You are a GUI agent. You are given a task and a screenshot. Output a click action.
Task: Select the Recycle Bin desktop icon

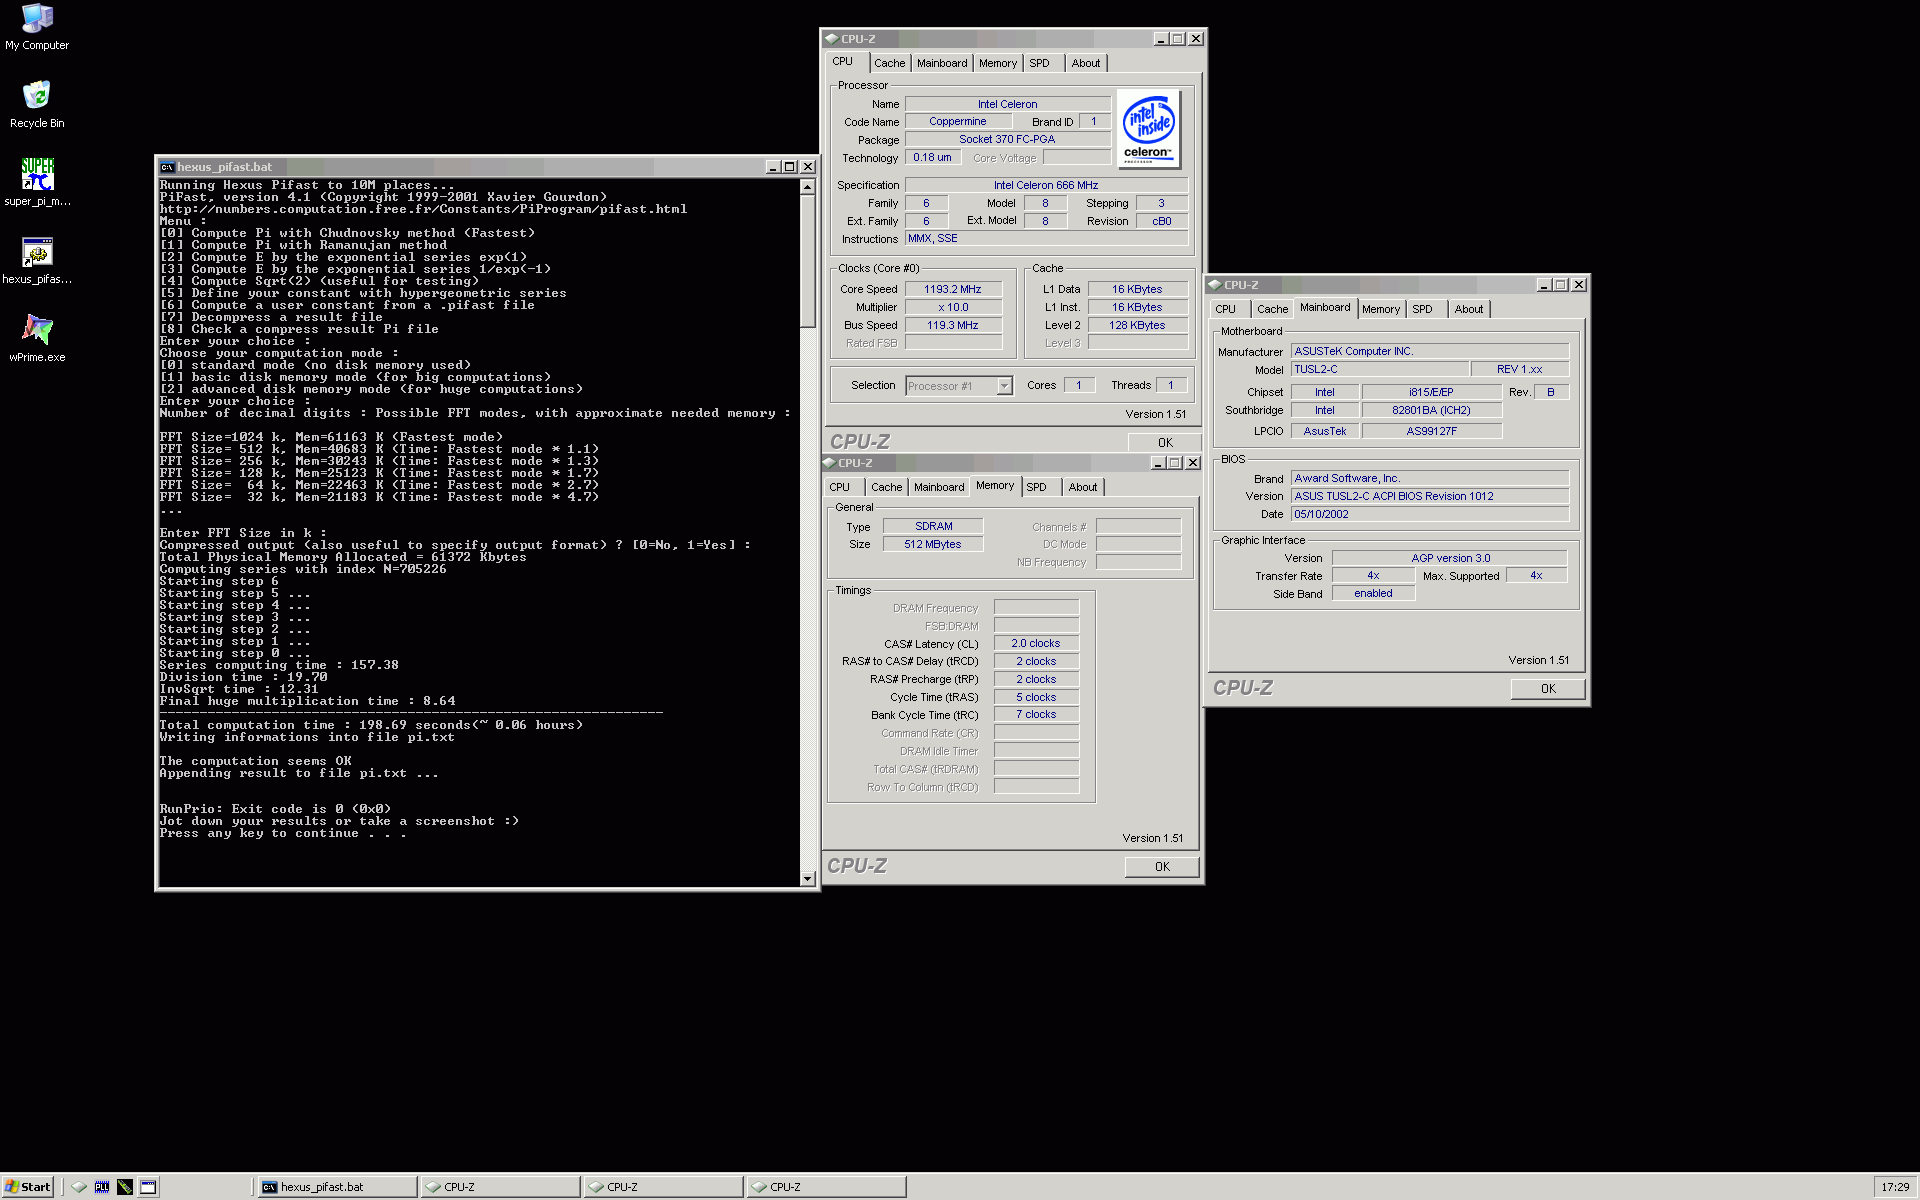tap(37, 104)
